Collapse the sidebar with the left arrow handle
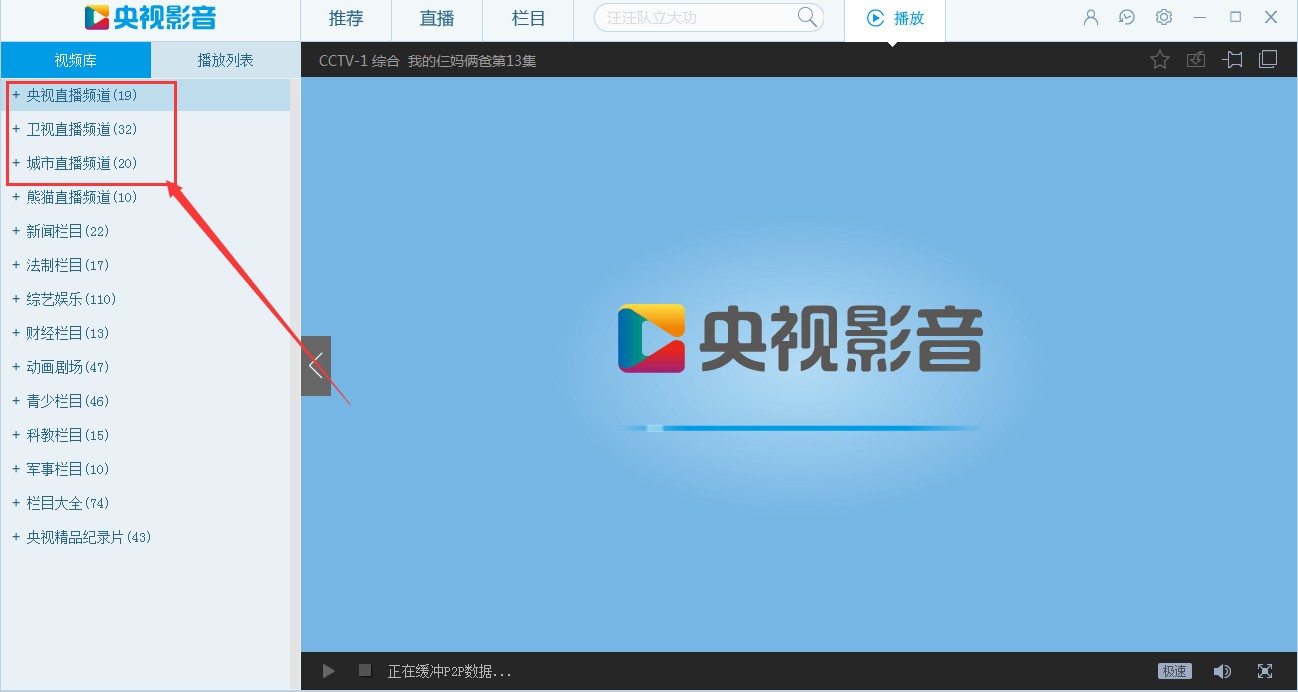Viewport: 1298px width, 692px height. [x=316, y=366]
